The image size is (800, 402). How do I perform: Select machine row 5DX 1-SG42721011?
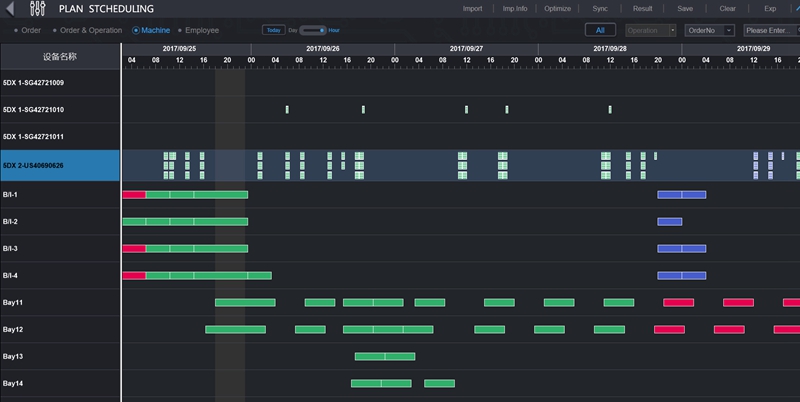pyautogui.click(x=60, y=137)
